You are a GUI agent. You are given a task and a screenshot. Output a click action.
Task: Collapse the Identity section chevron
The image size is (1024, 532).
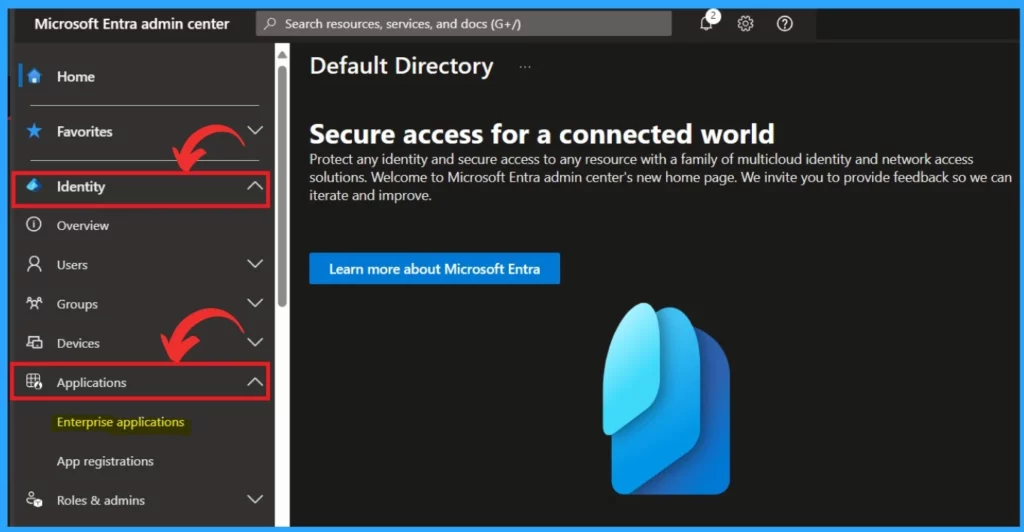click(255, 186)
